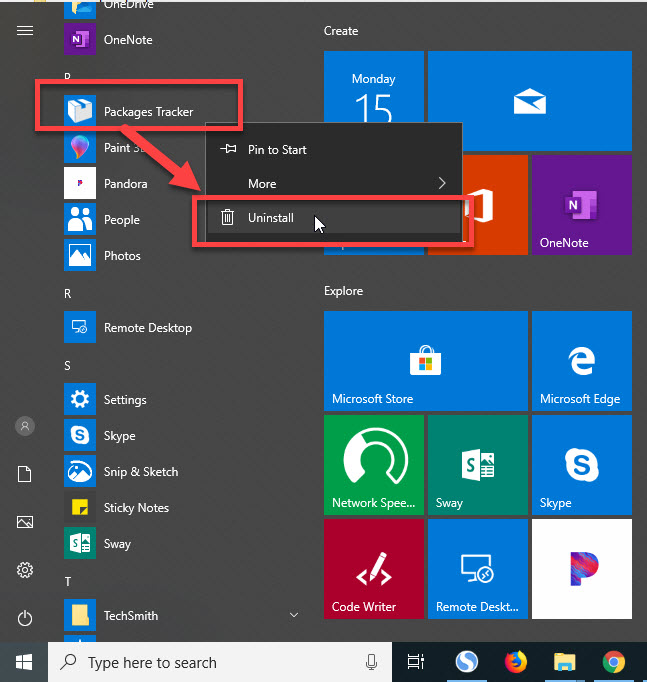Open the Code Writer tile

click(374, 569)
